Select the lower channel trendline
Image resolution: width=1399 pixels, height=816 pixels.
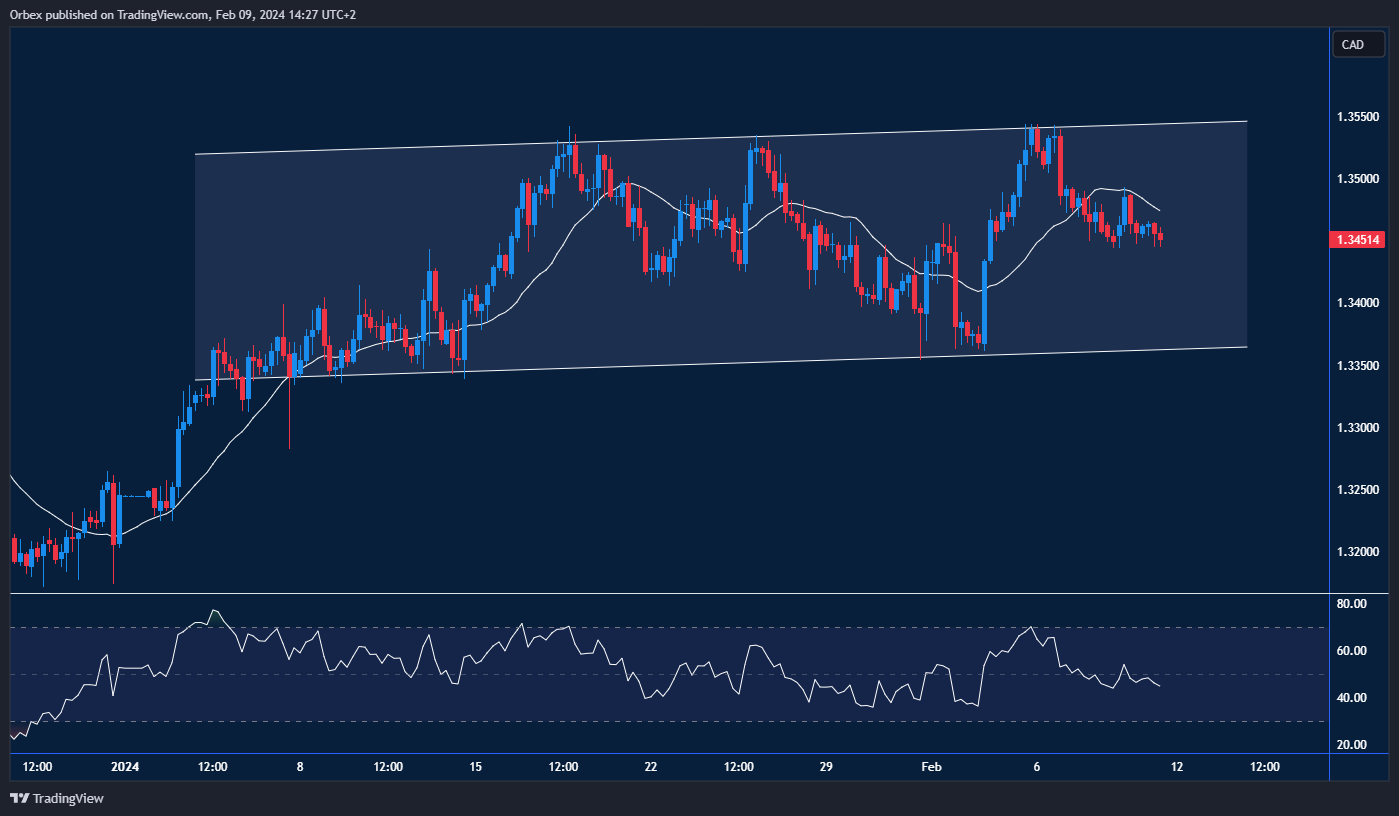[700, 365]
